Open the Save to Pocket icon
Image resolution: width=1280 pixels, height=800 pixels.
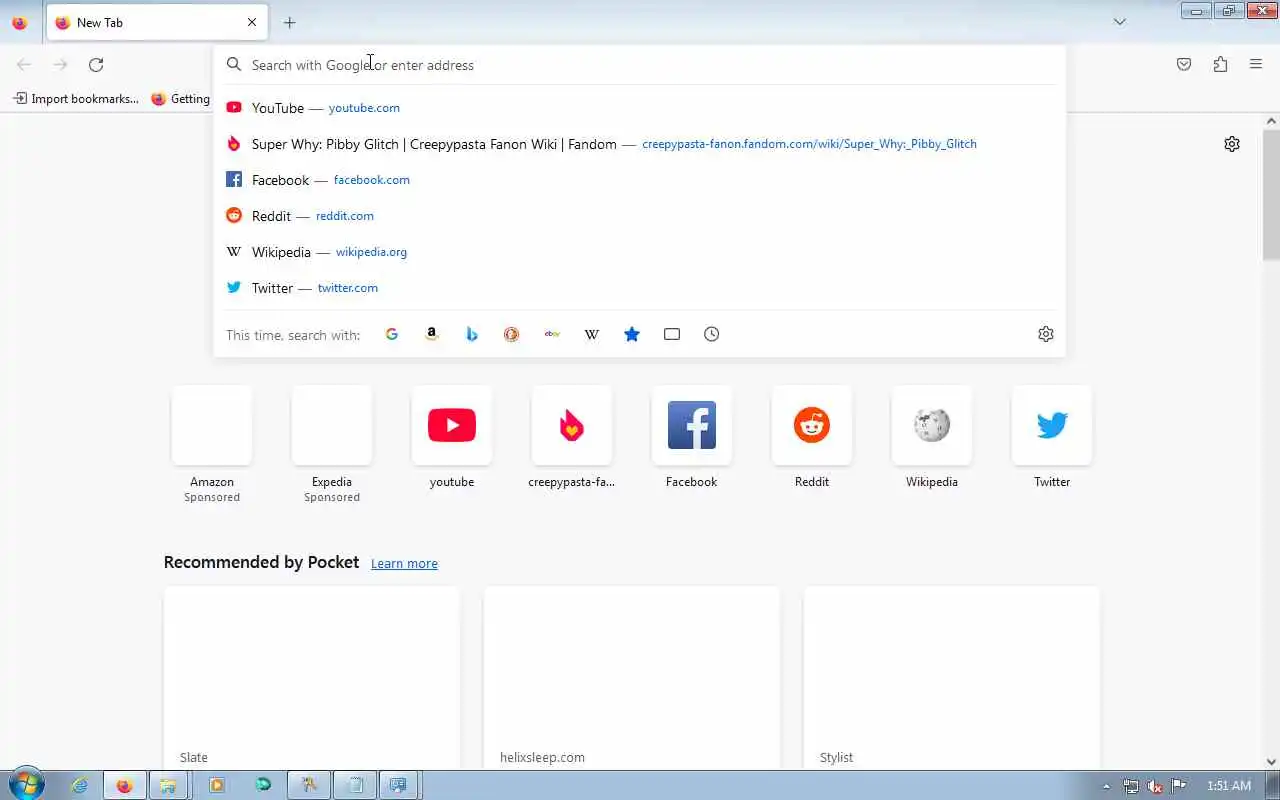(x=1184, y=65)
